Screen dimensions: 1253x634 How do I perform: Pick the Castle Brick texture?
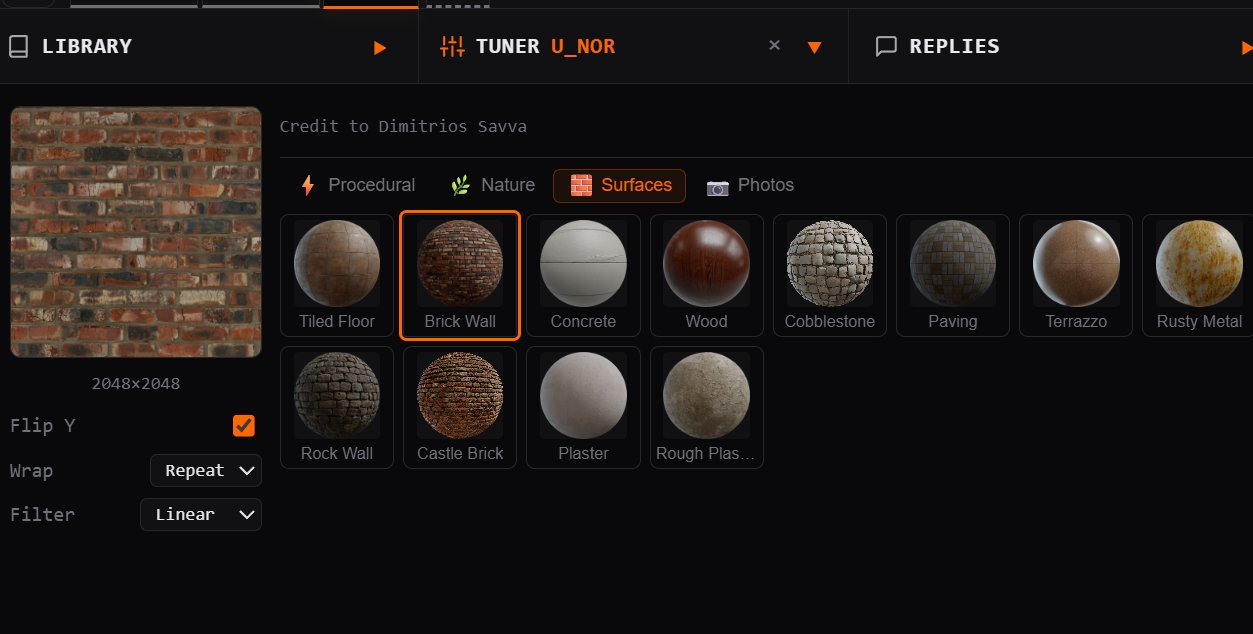pyautogui.click(x=460, y=407)
